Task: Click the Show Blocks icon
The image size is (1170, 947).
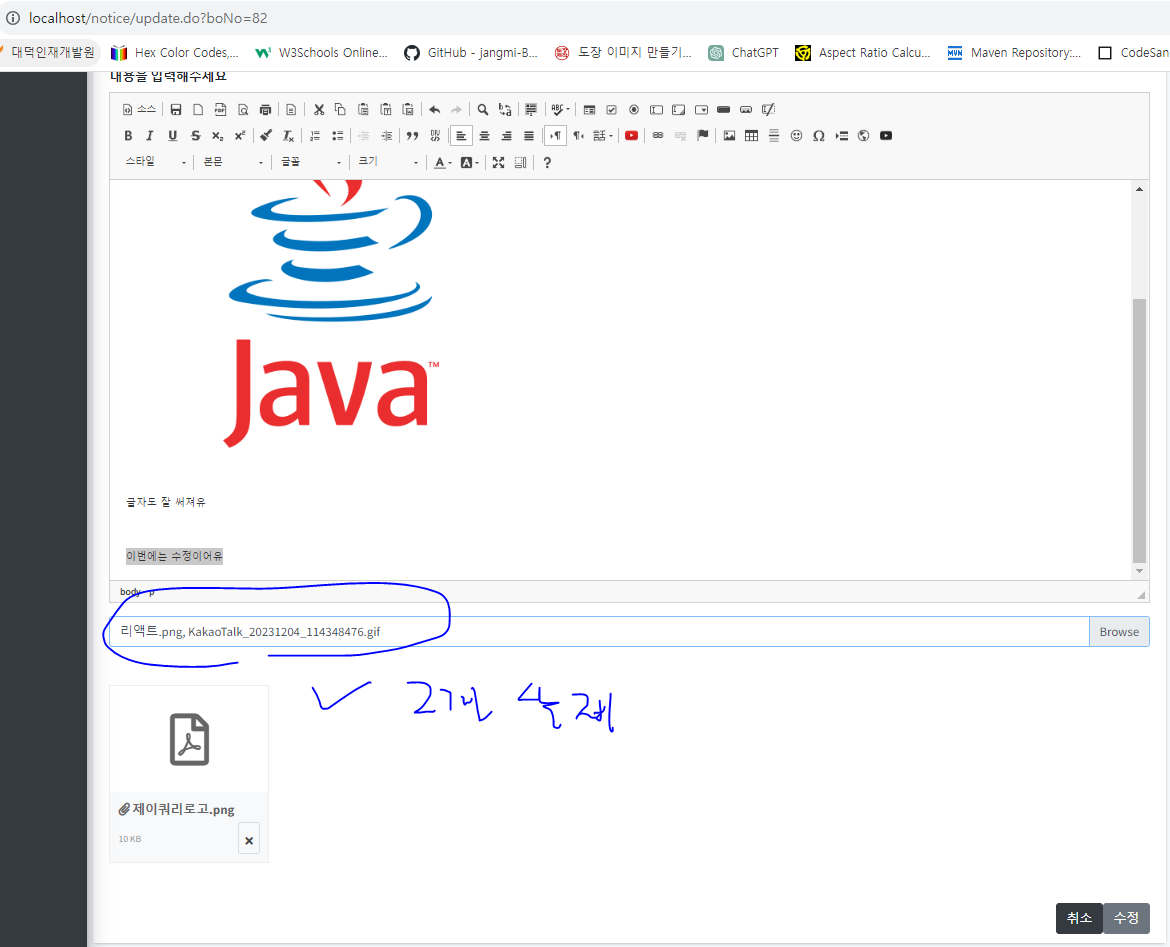Action: [521, 162]
